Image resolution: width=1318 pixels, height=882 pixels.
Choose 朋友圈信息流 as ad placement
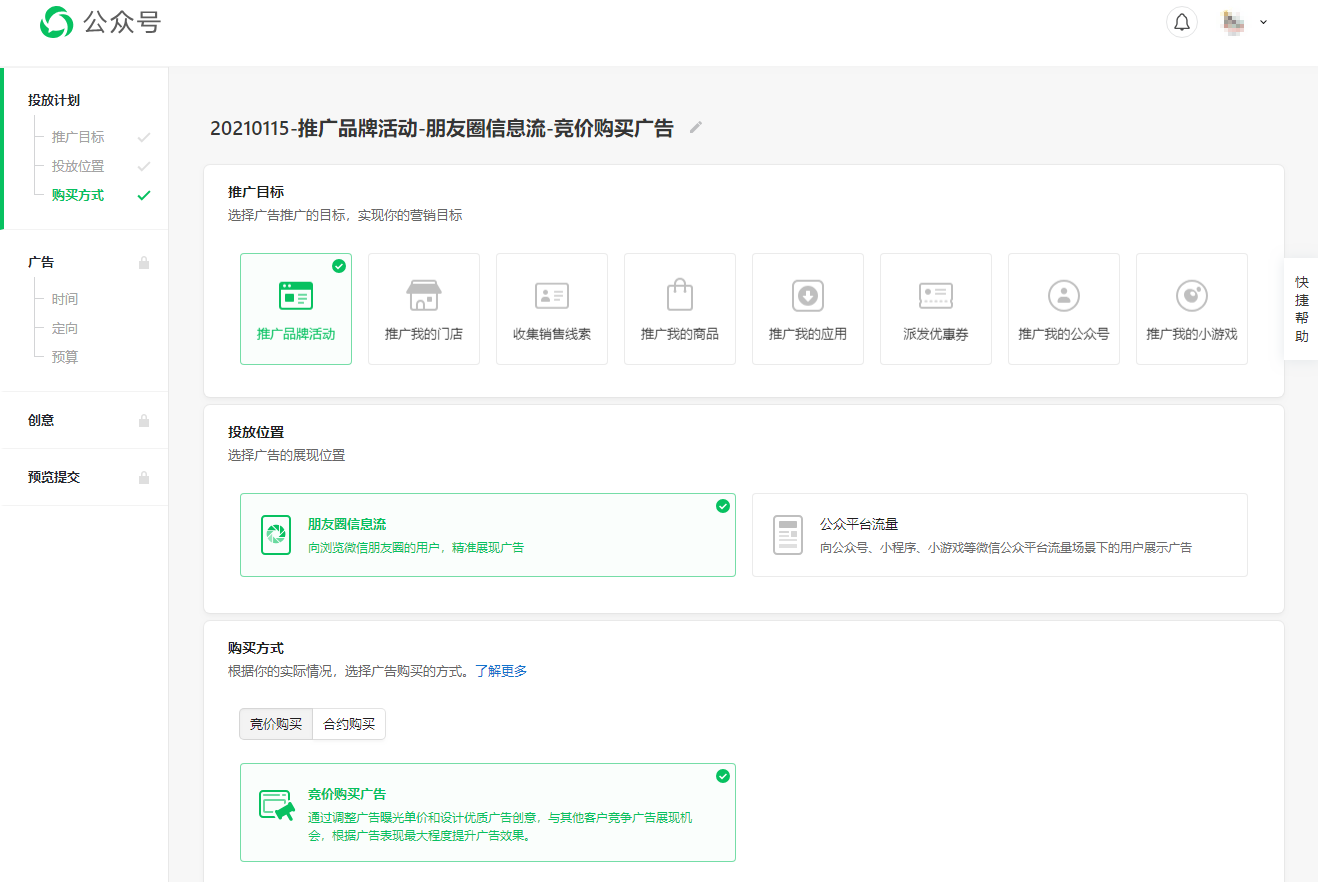487,535
